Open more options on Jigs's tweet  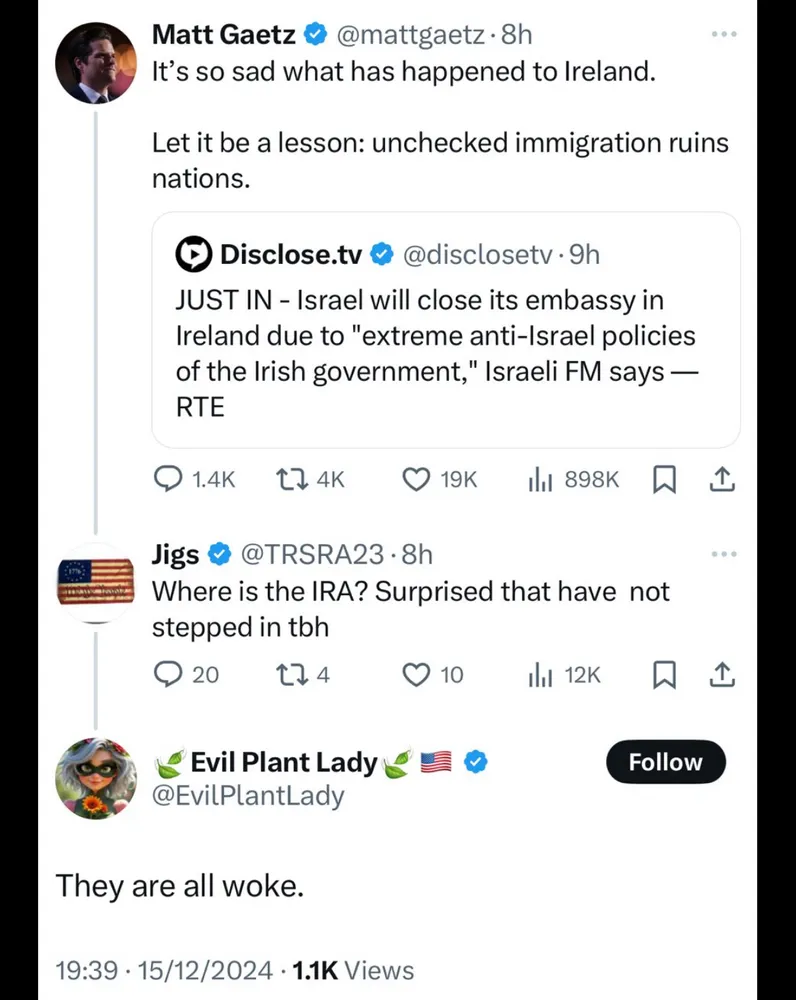(x=722, y=554)
